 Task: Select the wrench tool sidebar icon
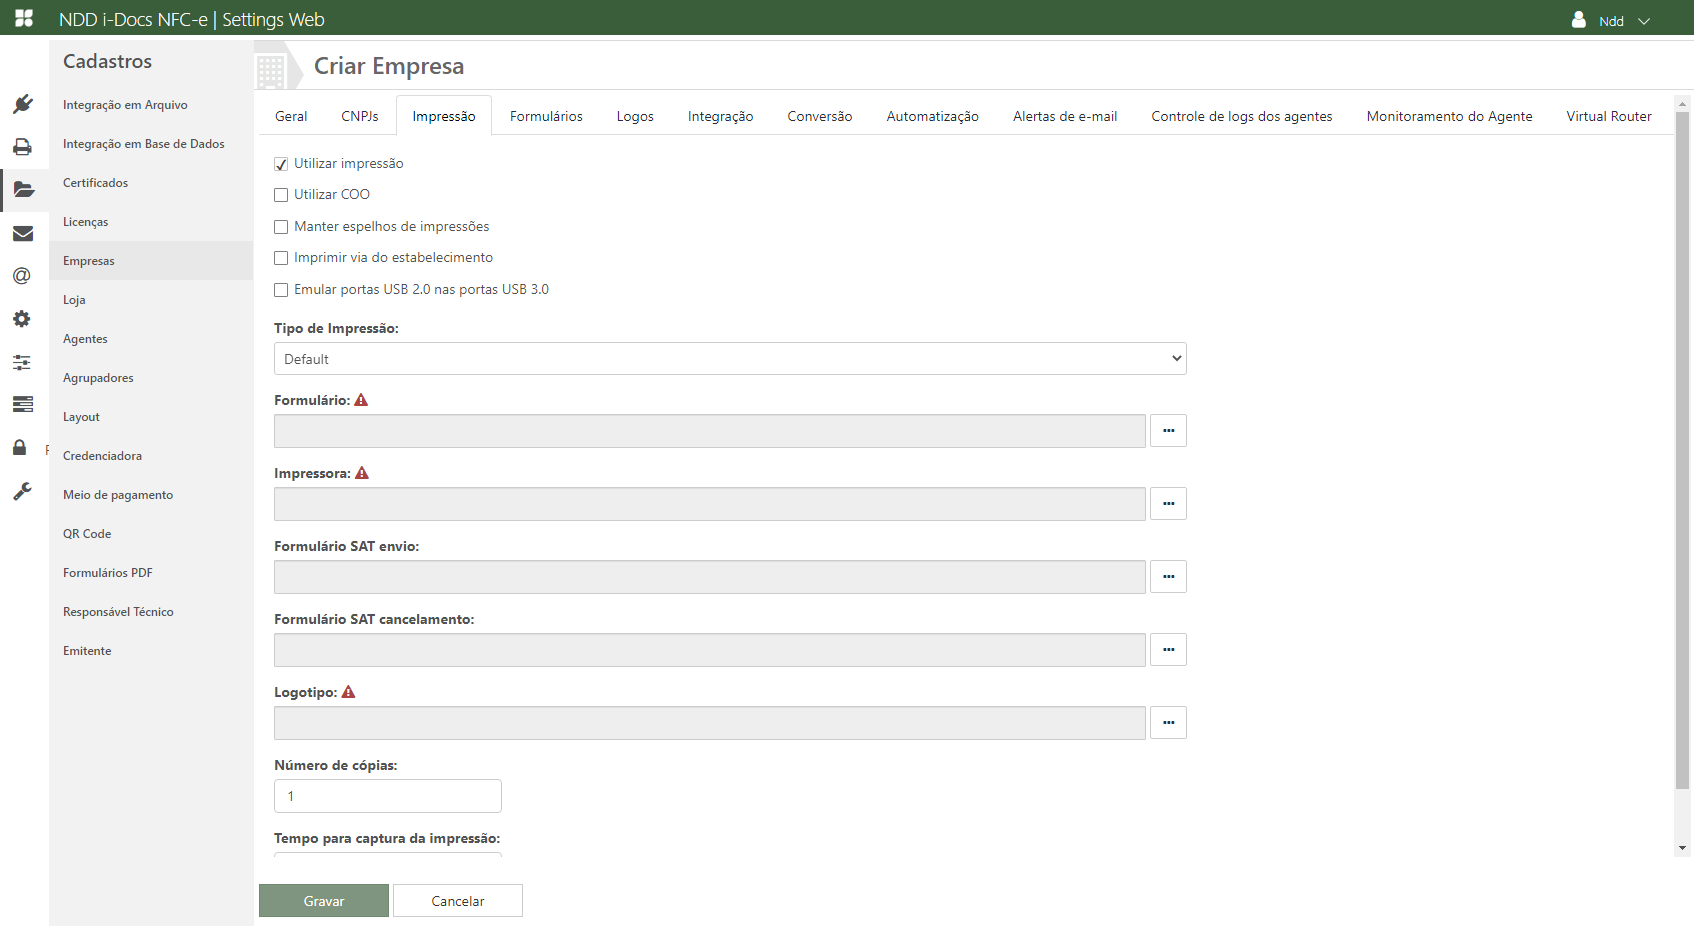point(22,491)
